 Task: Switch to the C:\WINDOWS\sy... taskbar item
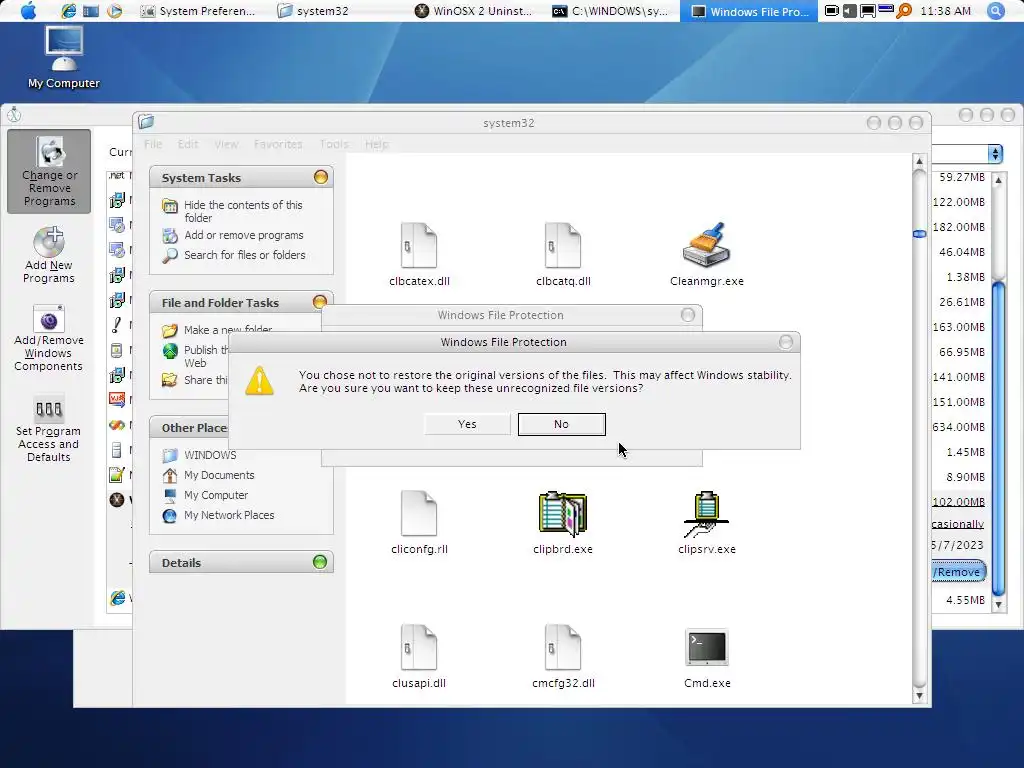click(611, 10)
